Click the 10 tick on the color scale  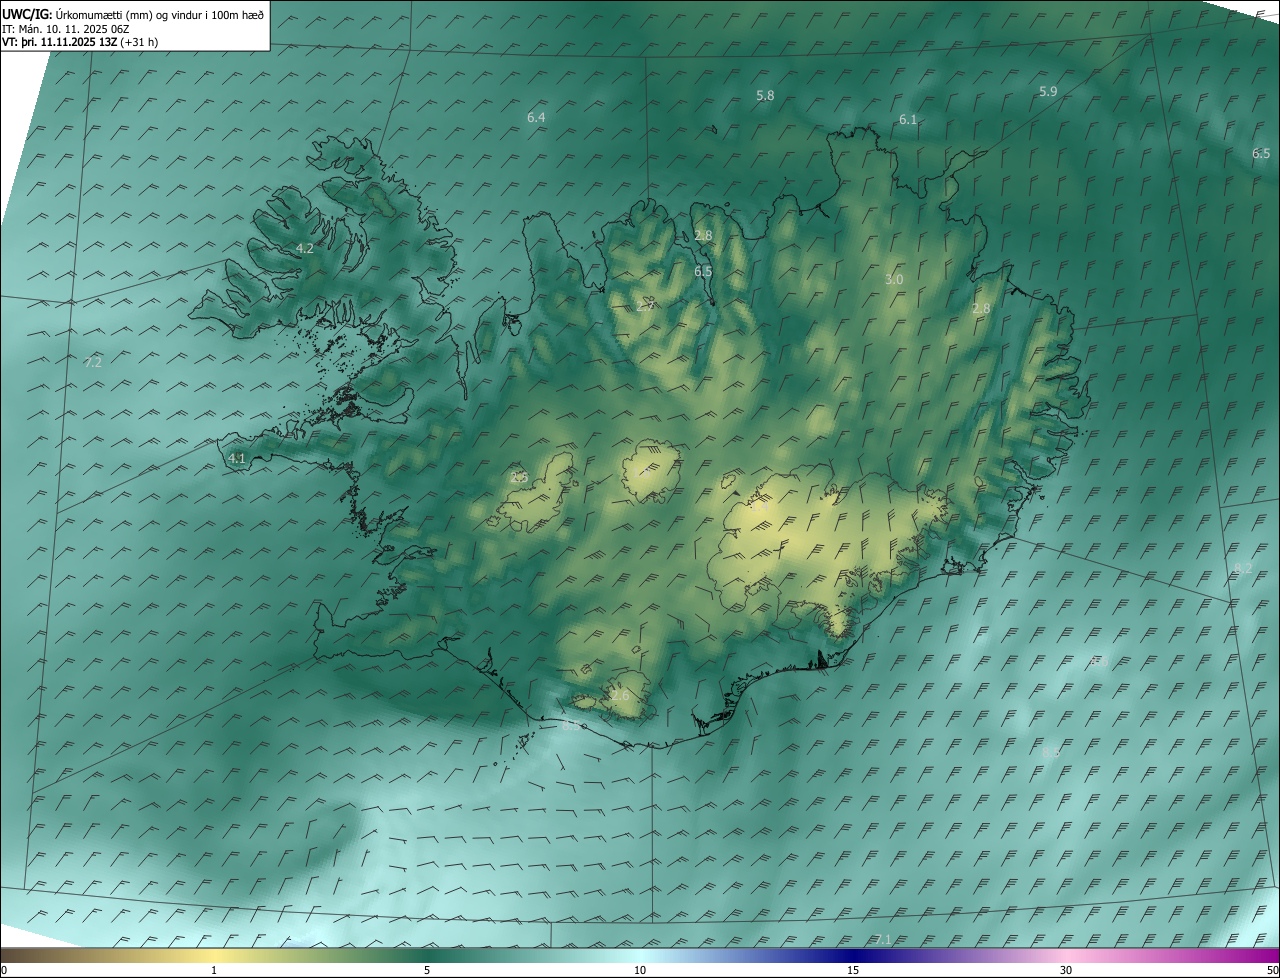click(640, 971)
